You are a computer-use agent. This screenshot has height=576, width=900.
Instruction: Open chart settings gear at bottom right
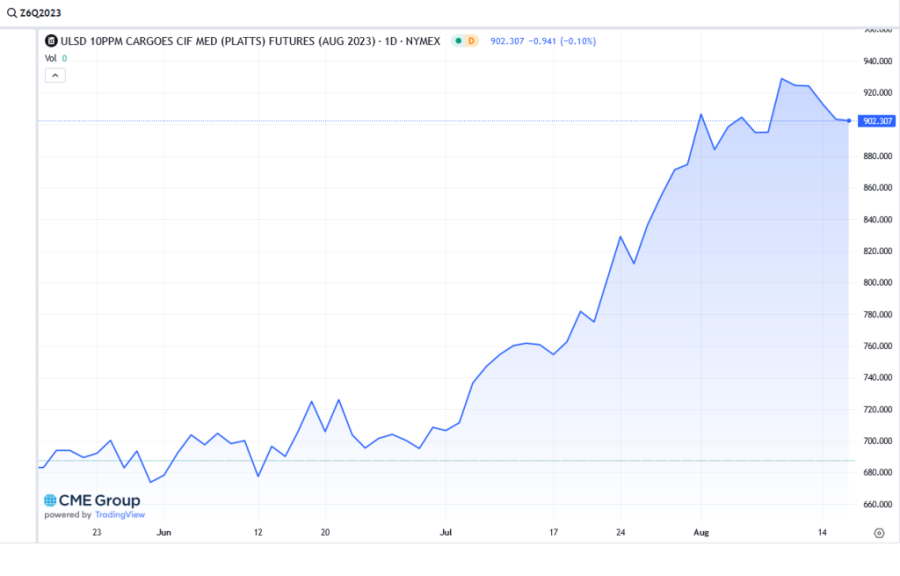click(x=879, y=533)
